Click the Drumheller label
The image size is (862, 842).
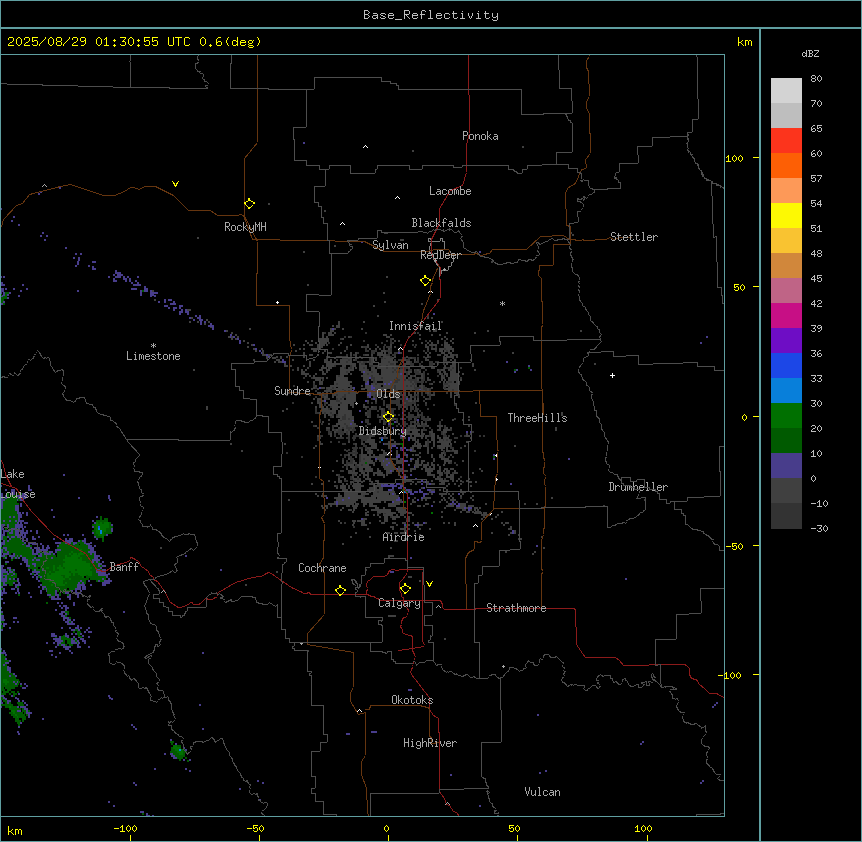tap(638, 487)
